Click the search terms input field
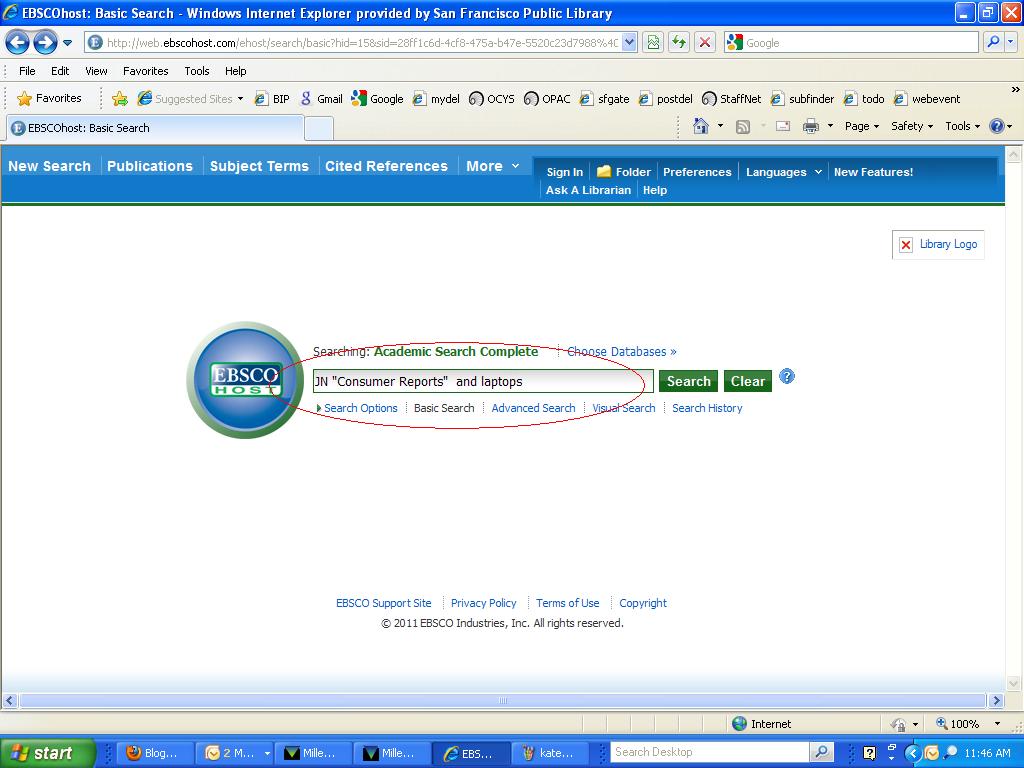1024x768 pixels. [x=483, y=381]
